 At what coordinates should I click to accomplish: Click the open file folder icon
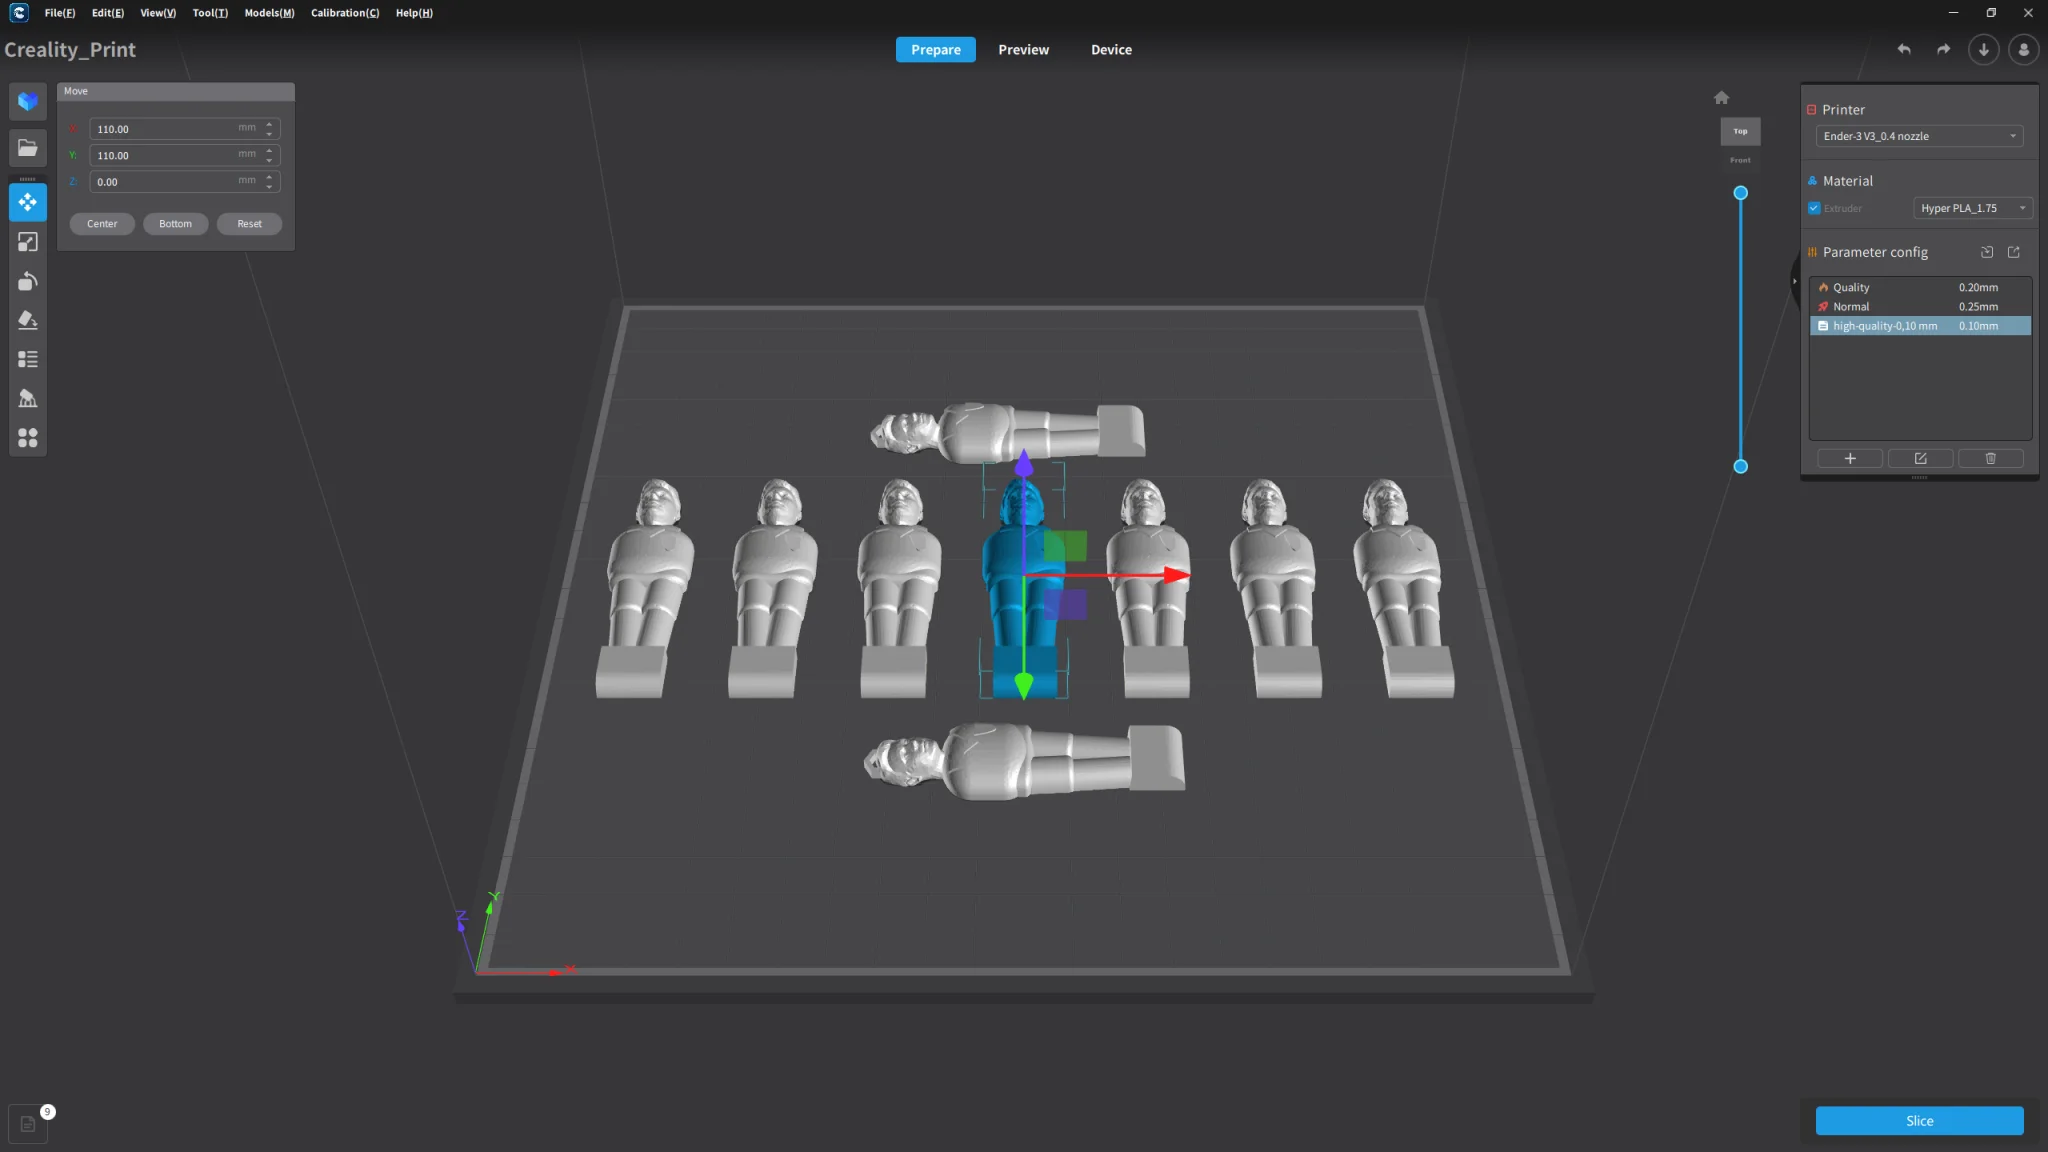point(27,148)
